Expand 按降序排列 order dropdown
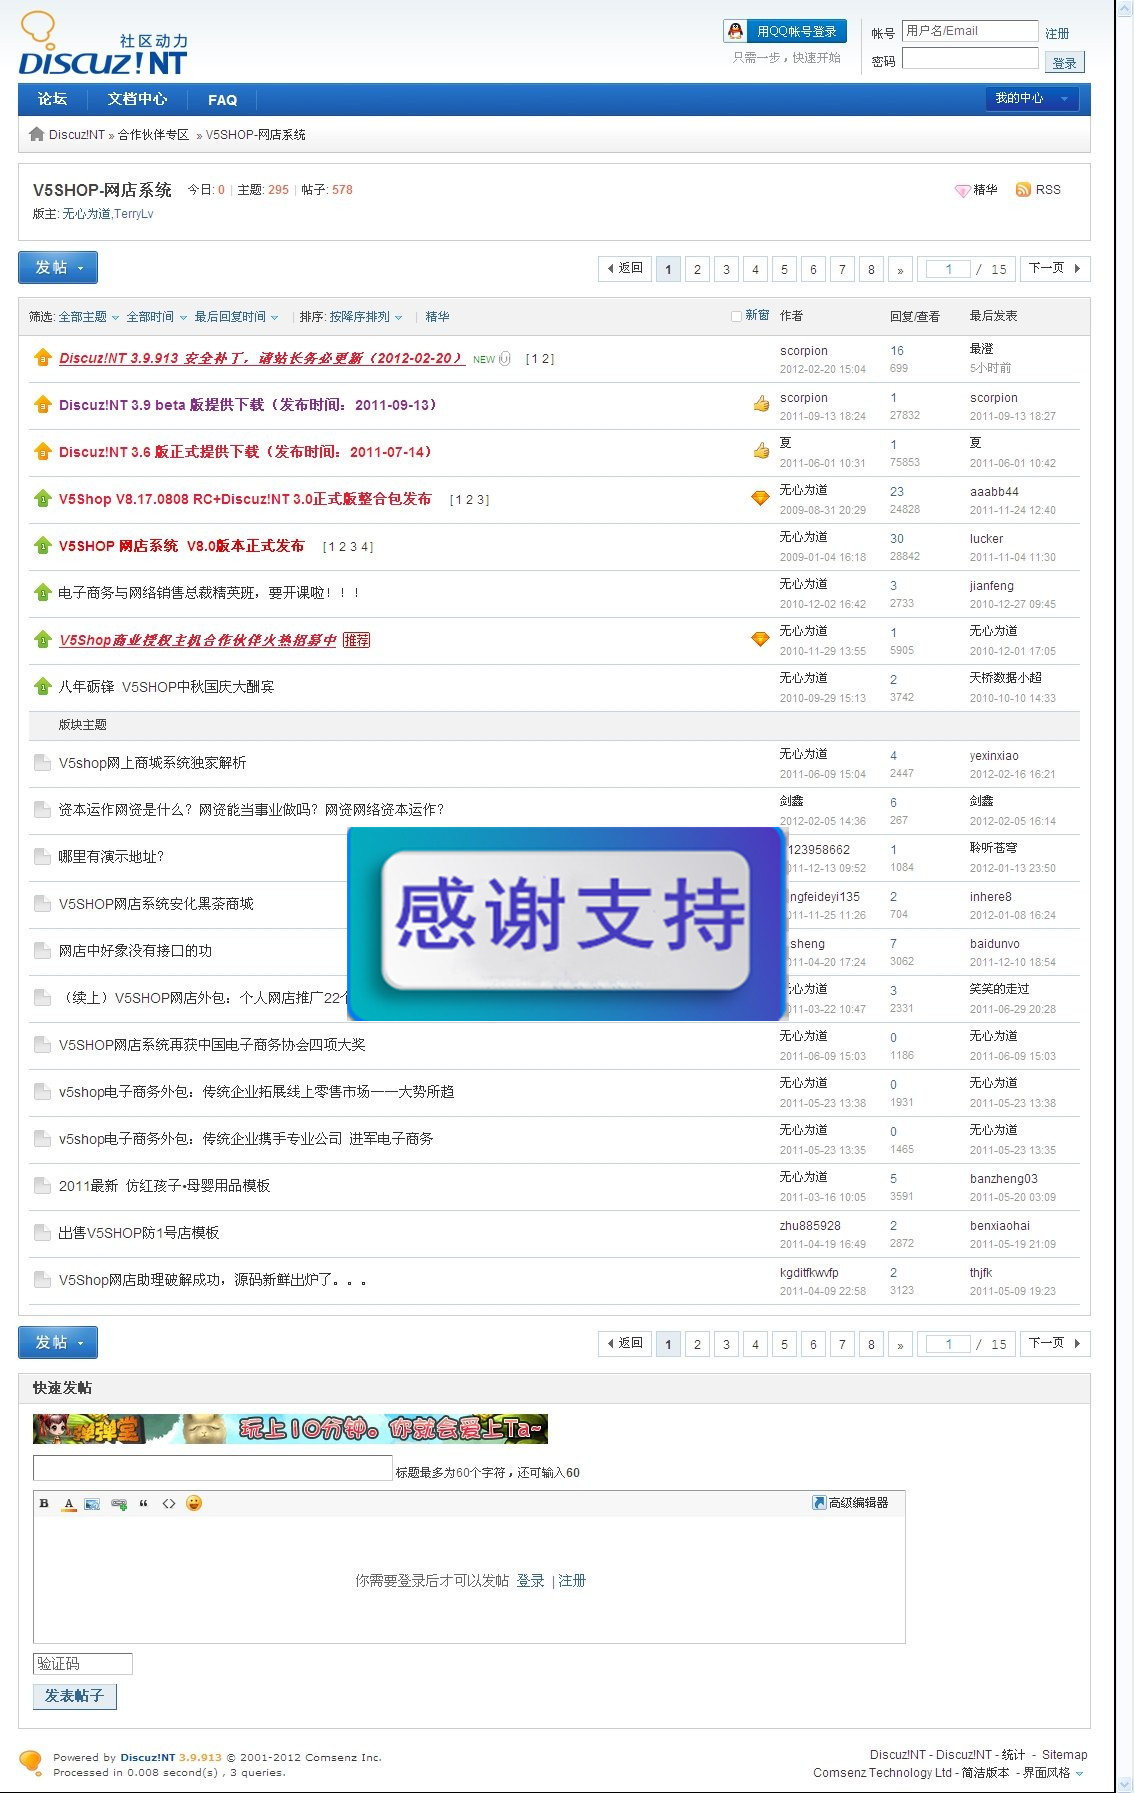1135x1793 pixels. (366, 317)
